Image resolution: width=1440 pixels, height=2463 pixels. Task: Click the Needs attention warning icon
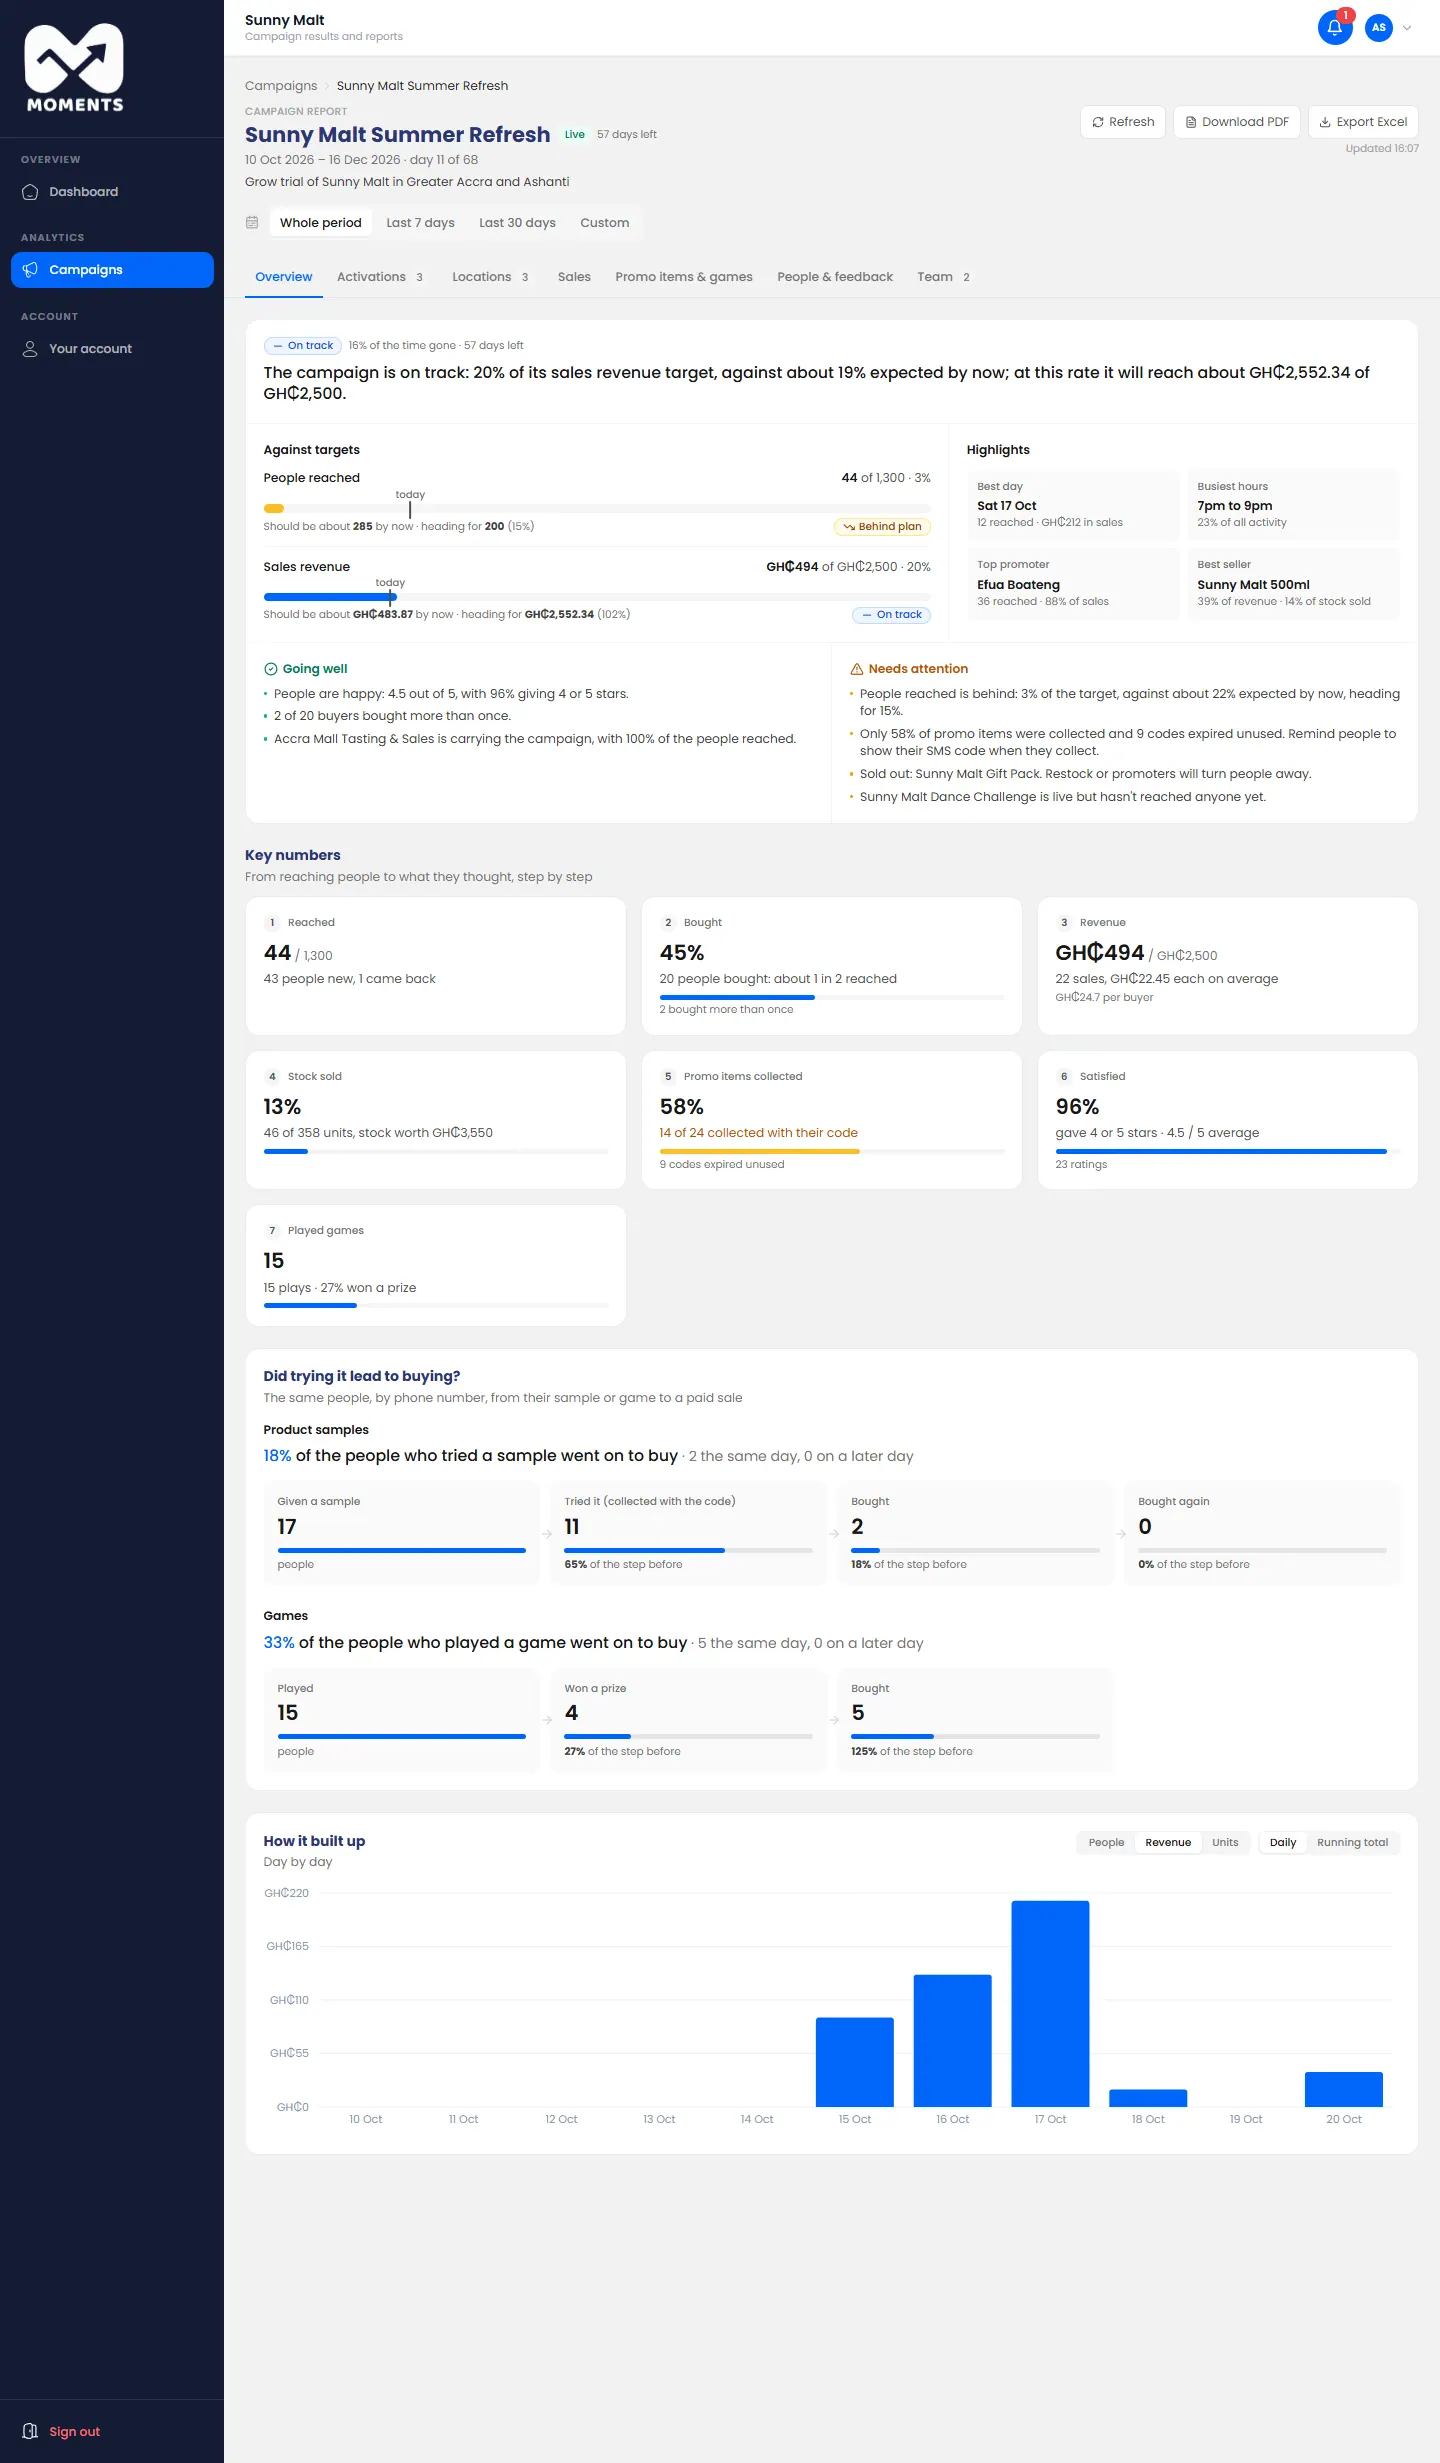pyautogui.click(x=856, y=669)
